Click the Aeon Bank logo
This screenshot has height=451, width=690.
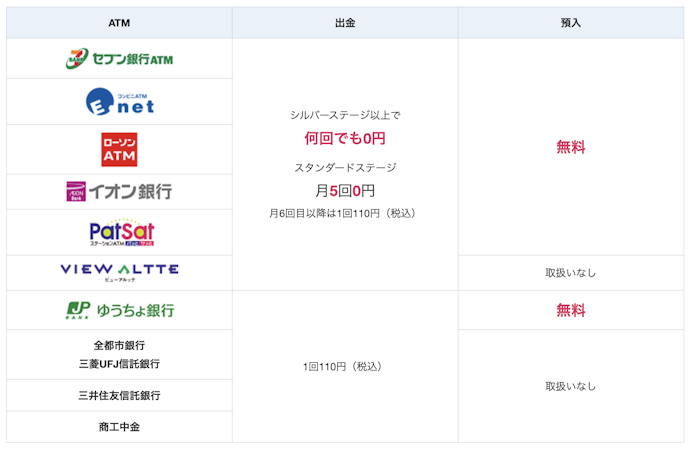pos(119,191)
